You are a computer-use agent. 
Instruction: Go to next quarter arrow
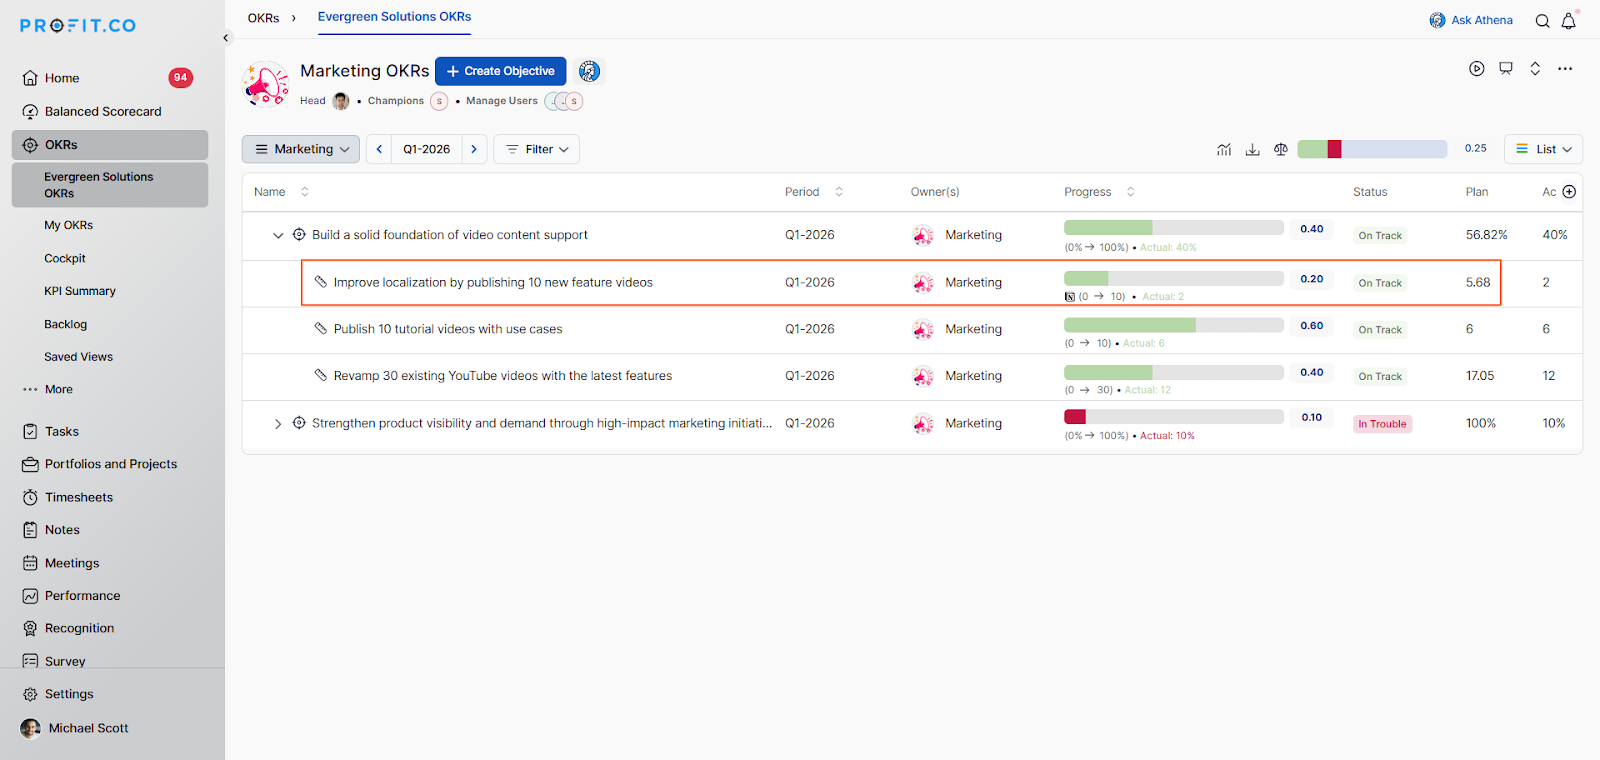point(474,149)
